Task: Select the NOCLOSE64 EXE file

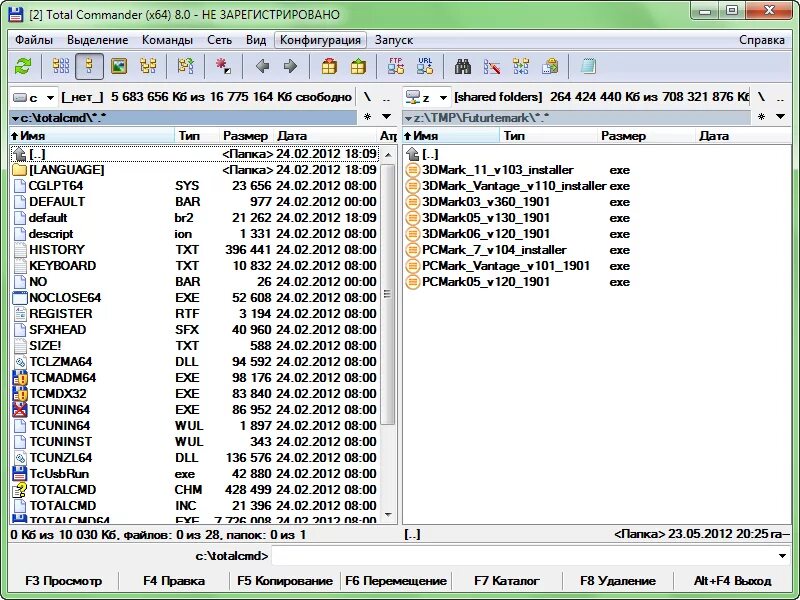Action: point(195,298)
